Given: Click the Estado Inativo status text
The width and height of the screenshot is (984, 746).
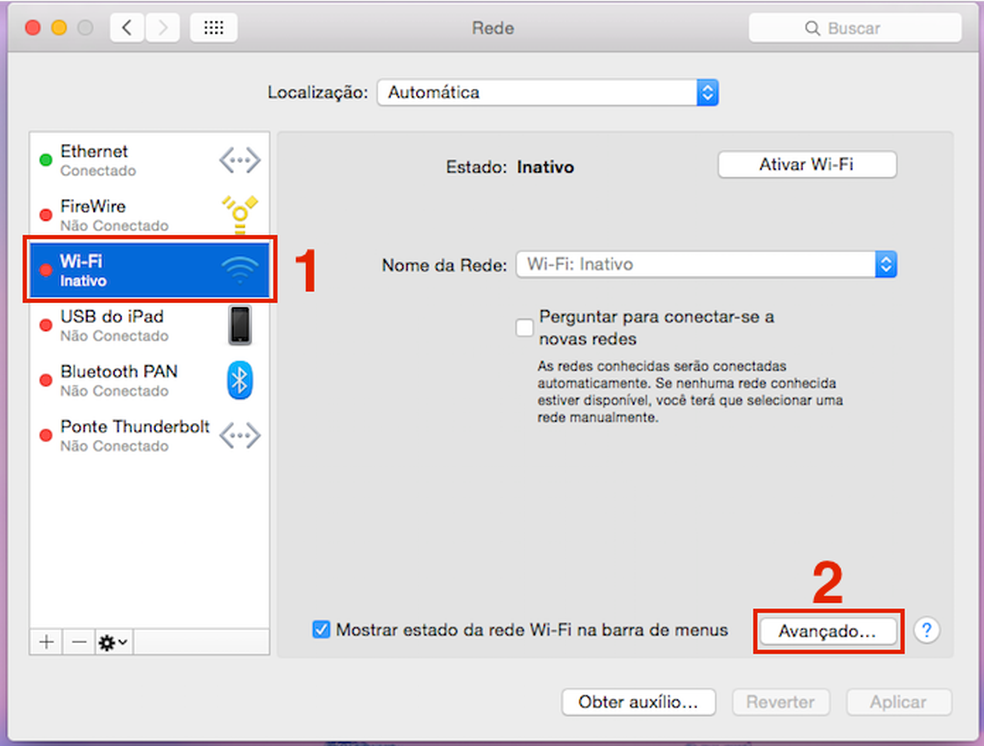Looking at the screenshot, I should coord(510,168).
